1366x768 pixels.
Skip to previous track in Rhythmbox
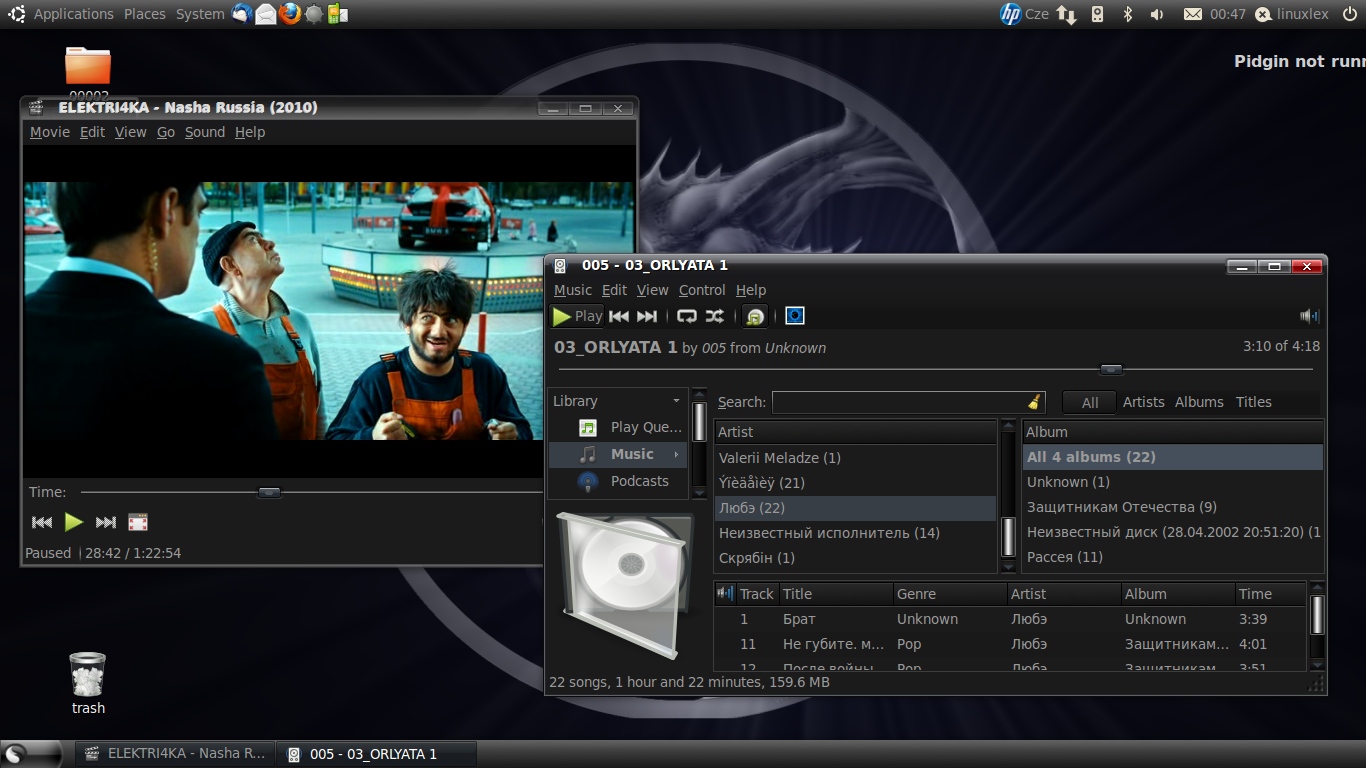(x=619, y=316)
